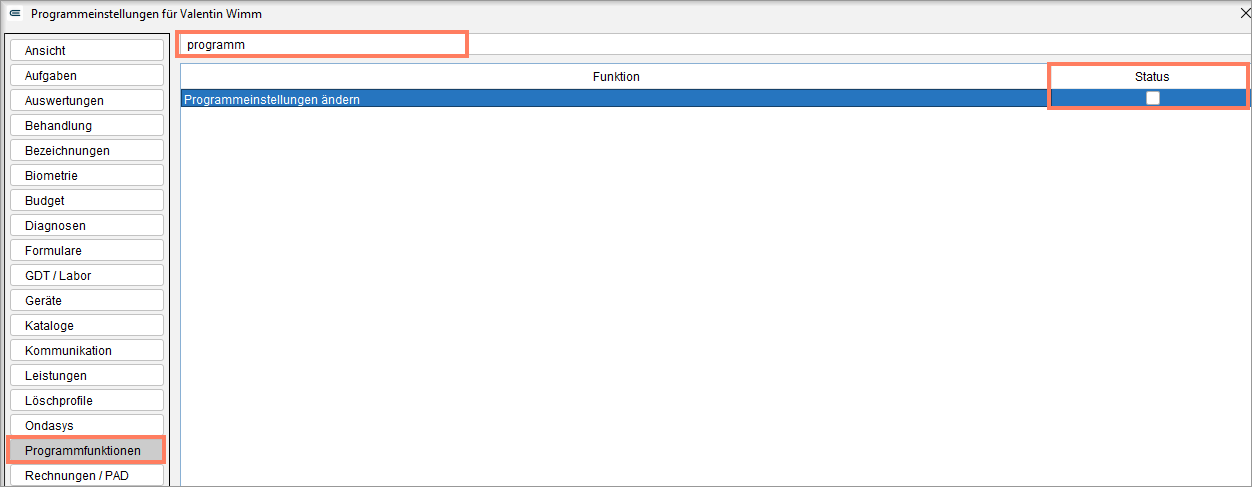Open the Kommunikation category
Image resolution: width=1252 pixels, height=487 pixels.
coord(87,350)
